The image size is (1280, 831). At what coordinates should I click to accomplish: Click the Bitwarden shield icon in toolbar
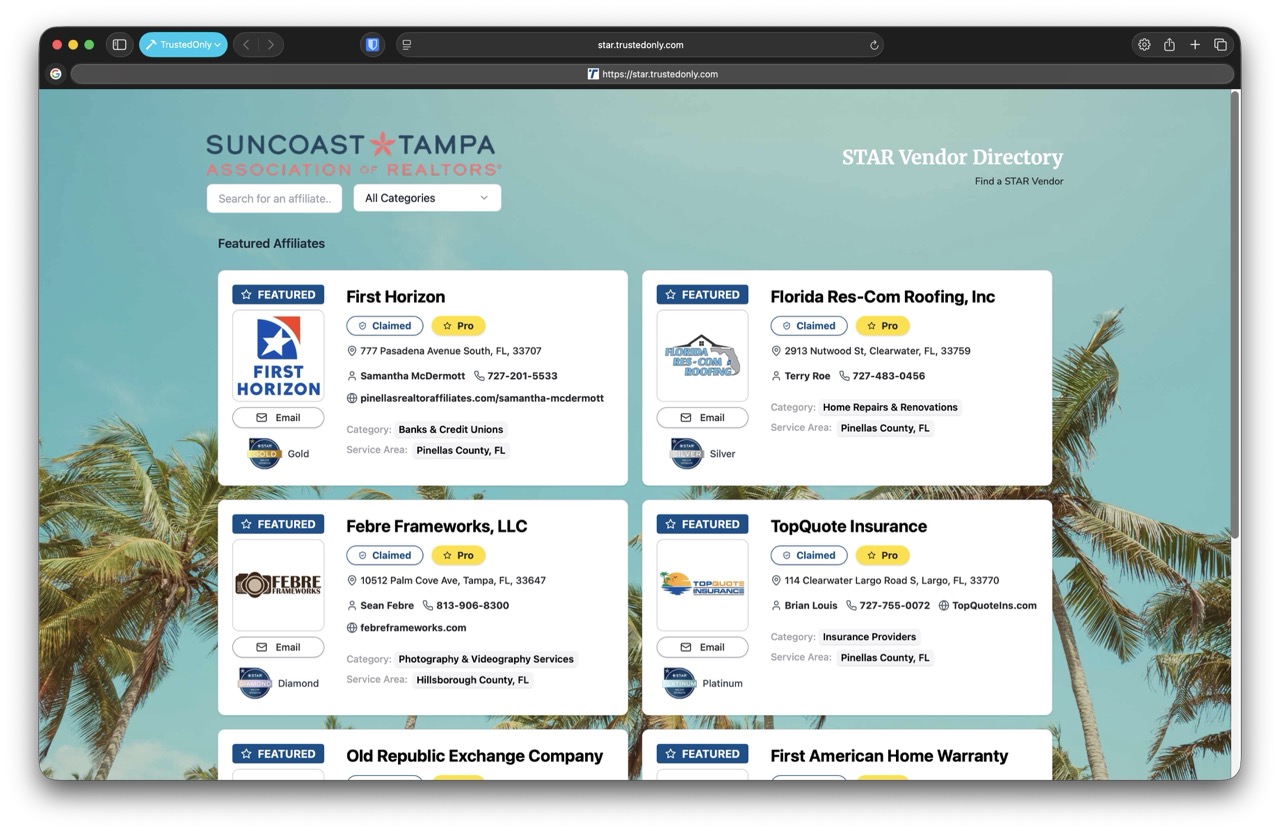(x=372, y=45)
